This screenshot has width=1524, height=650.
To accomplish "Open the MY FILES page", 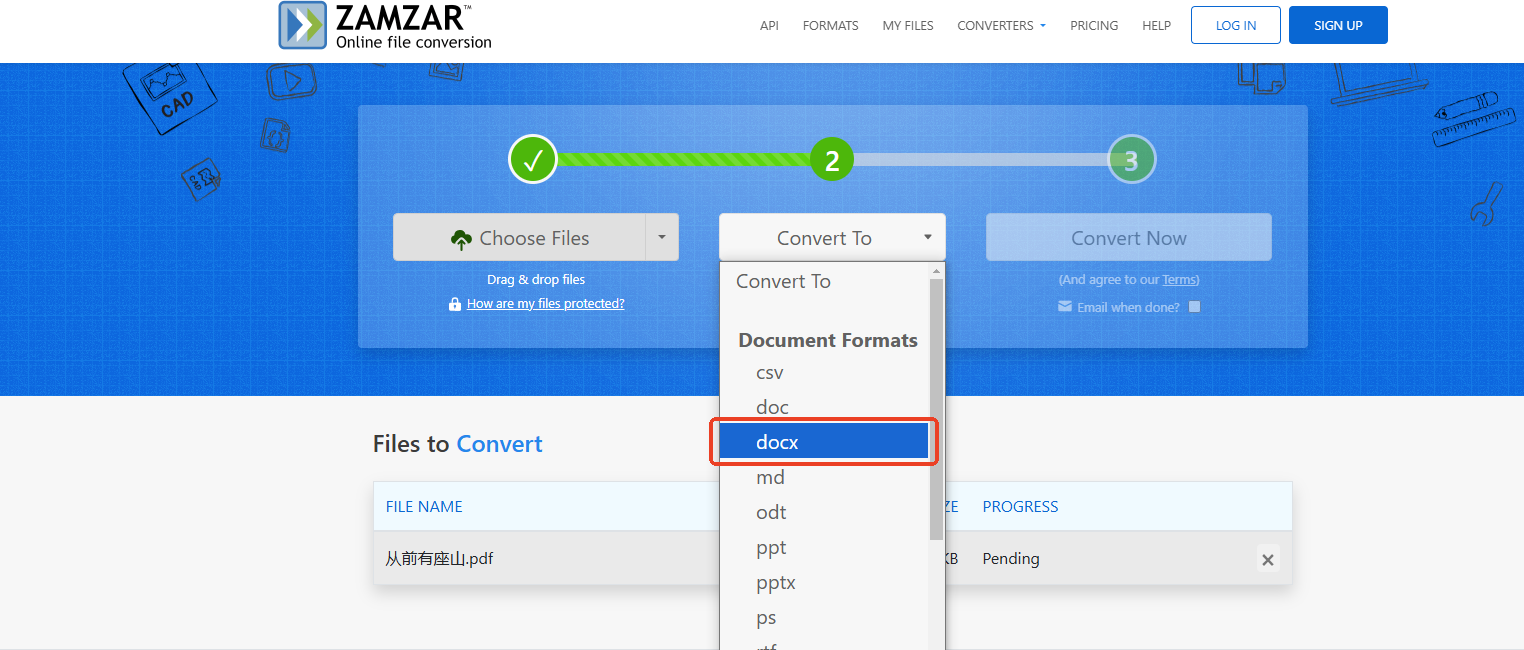I will point(907,25).
